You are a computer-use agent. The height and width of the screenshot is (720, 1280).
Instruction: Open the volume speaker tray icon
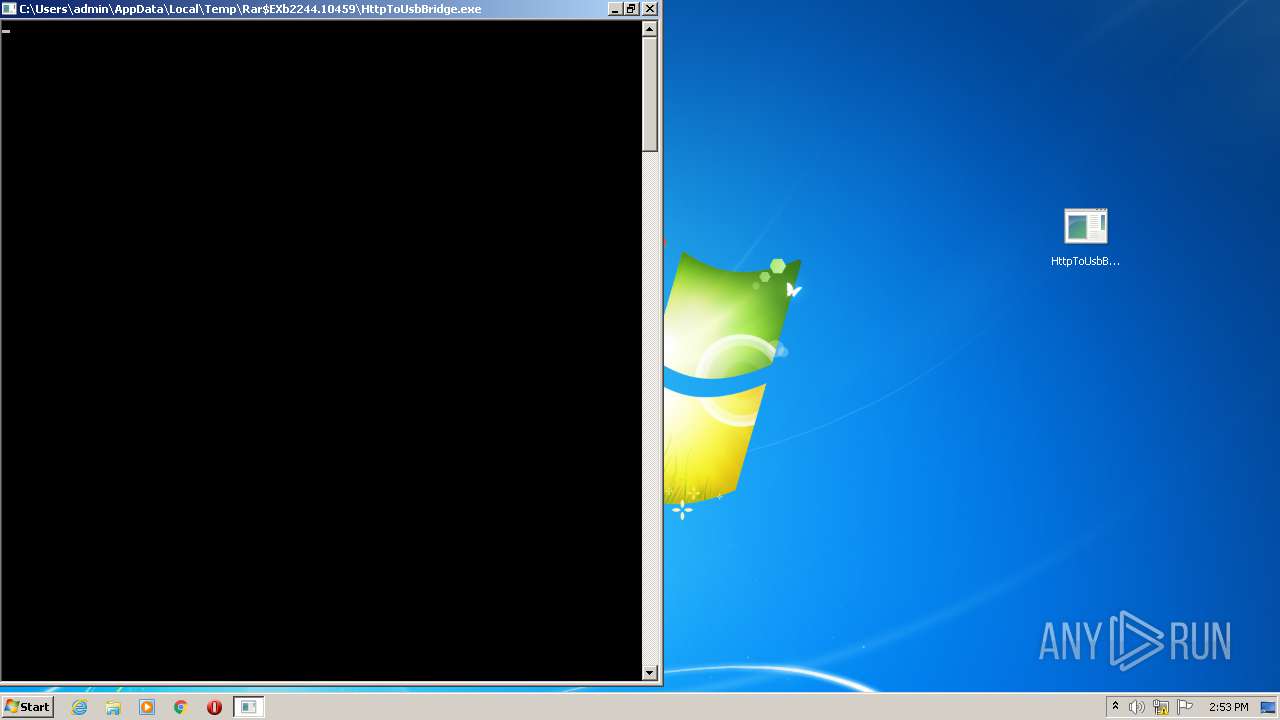point(1137,707)
